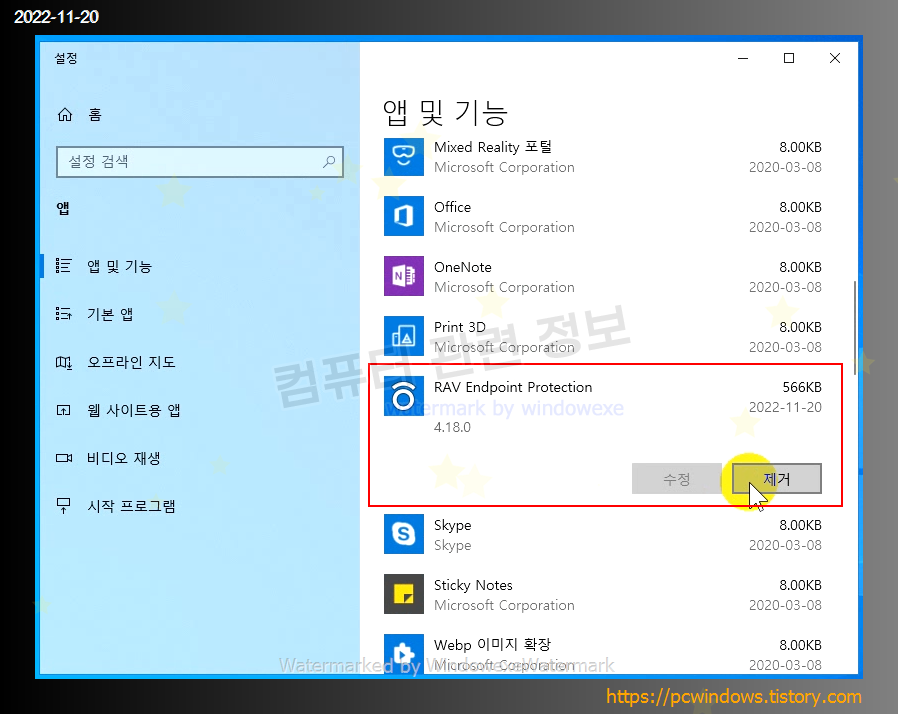Click the Print 3D app icon

click(404, 336)
